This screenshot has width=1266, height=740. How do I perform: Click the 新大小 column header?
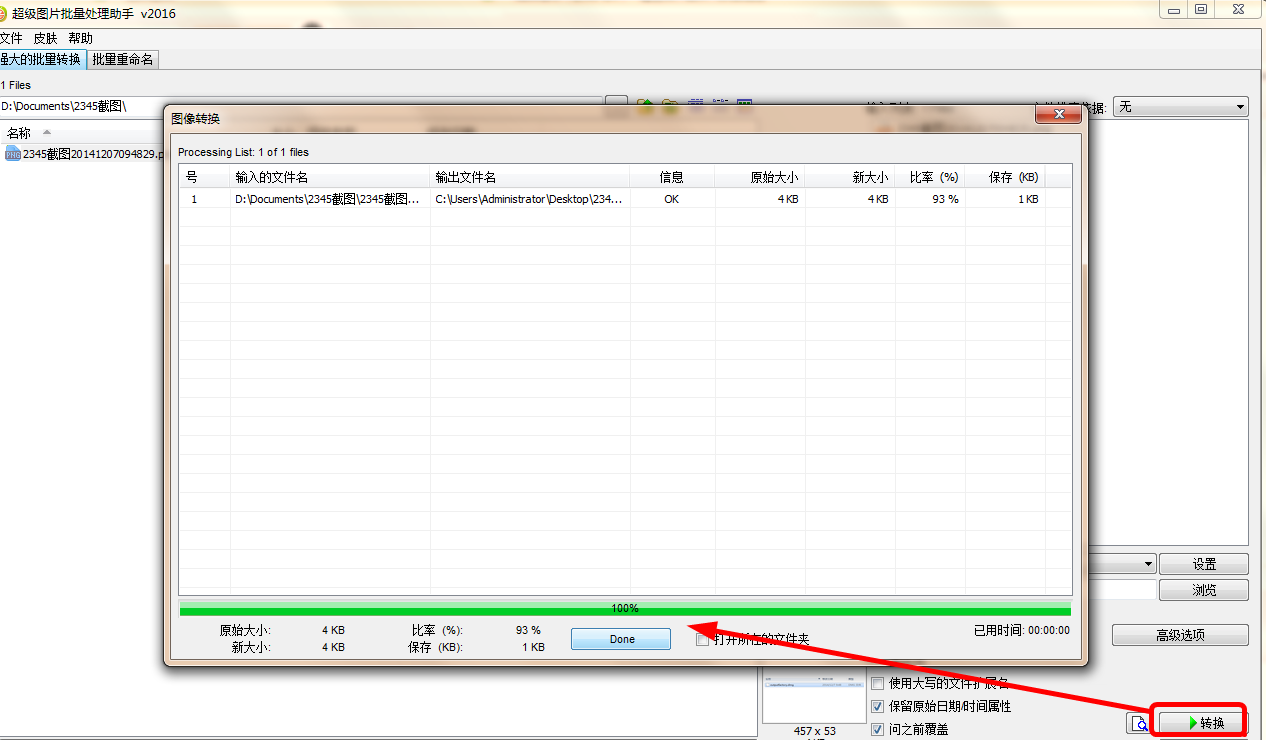pos(850,177)
